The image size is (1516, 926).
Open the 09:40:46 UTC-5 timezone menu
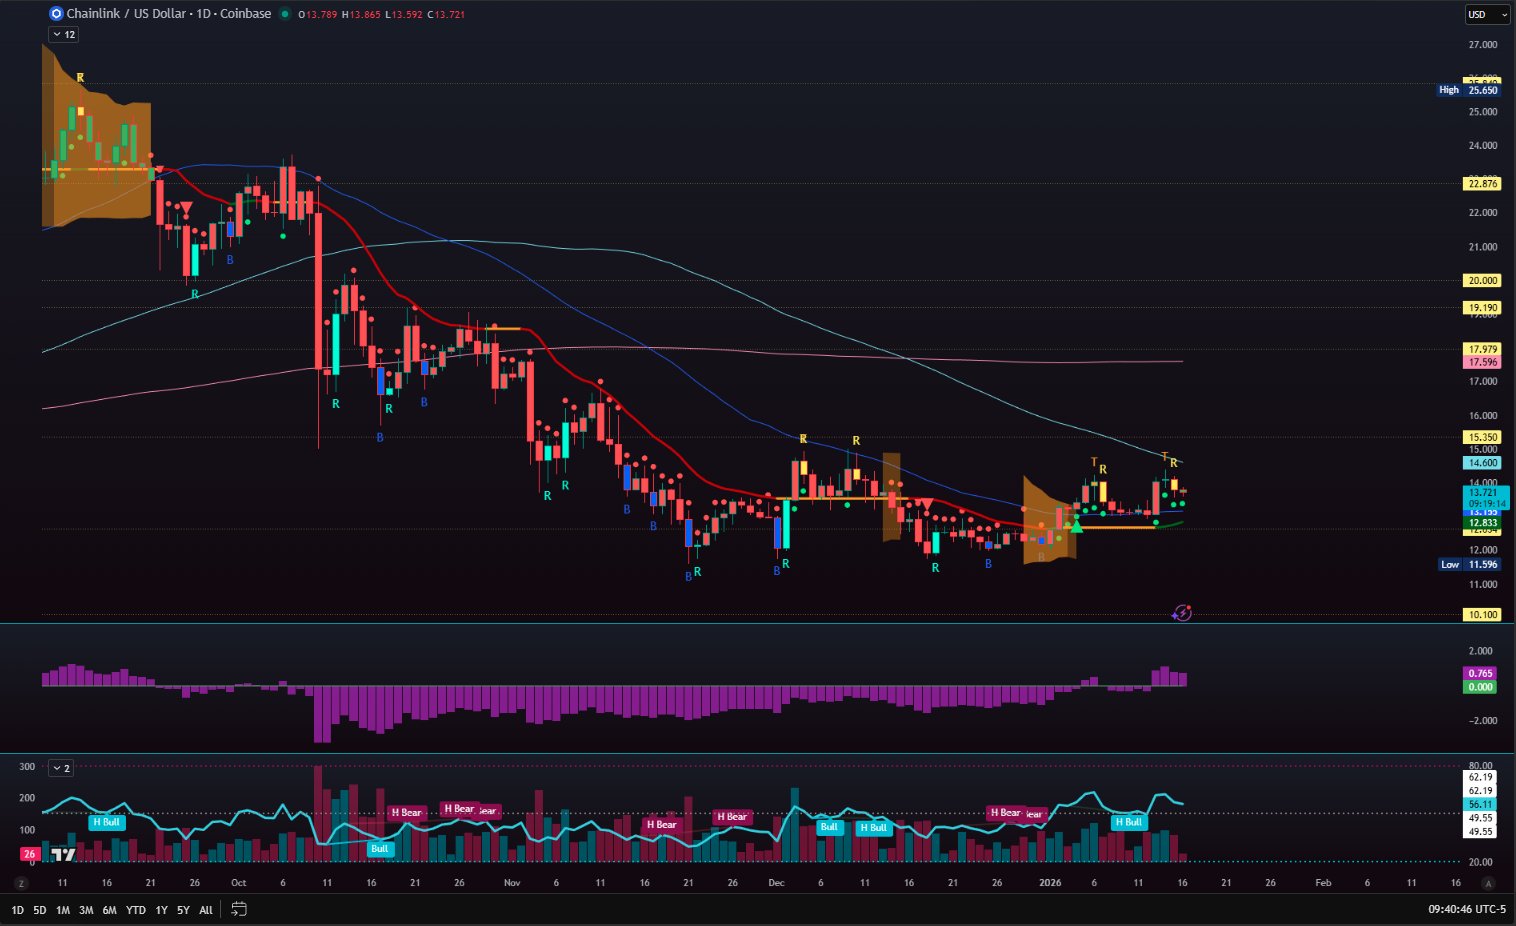(x=1467, y=909)
